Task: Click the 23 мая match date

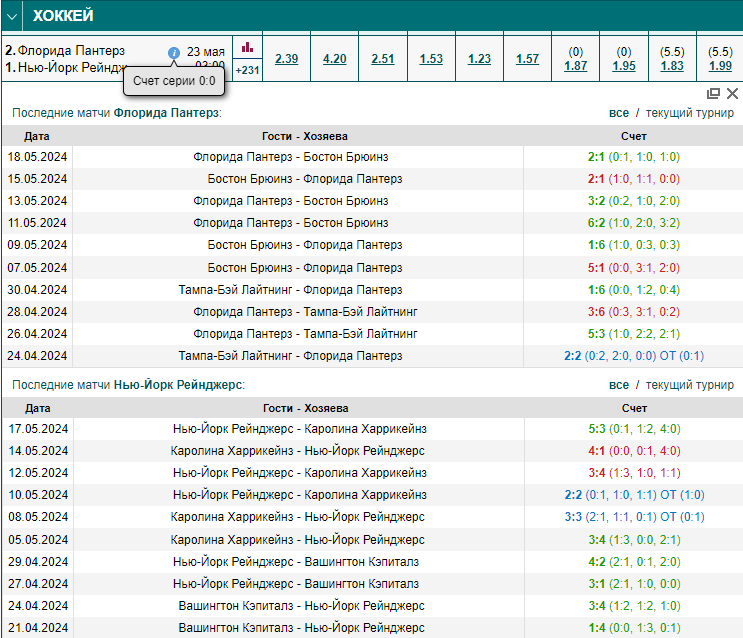Action: pos(206,52)
